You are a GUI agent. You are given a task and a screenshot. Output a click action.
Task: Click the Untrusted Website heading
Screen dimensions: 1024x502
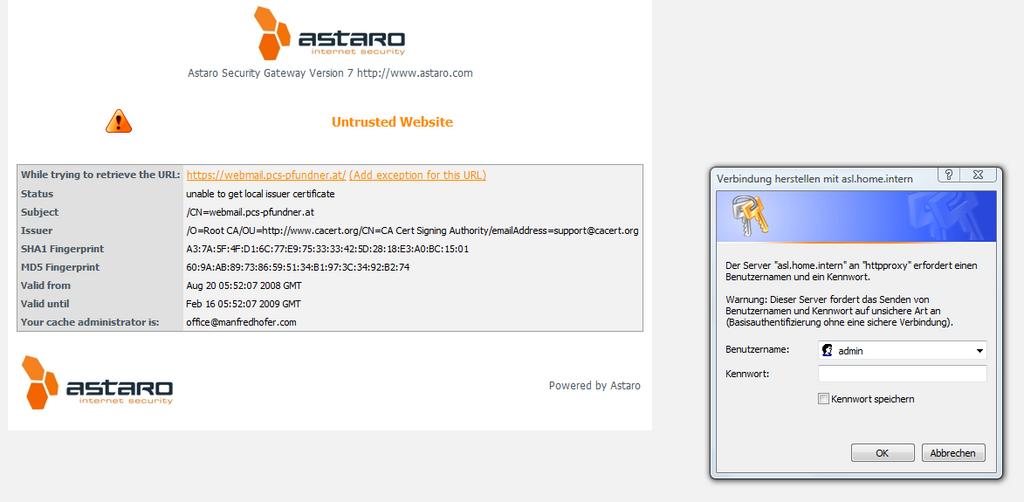pyautogui.click(x=392, y=122)
